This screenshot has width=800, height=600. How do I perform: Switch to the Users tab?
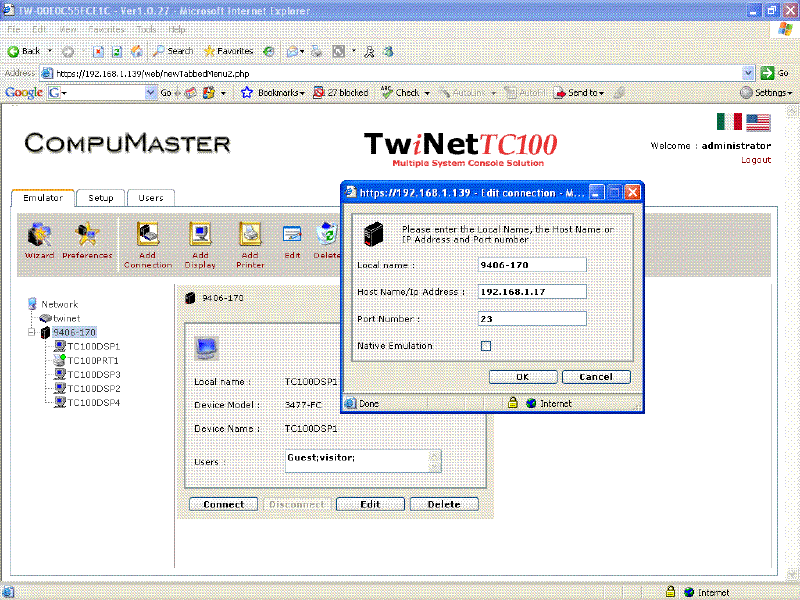click(150, 198)
